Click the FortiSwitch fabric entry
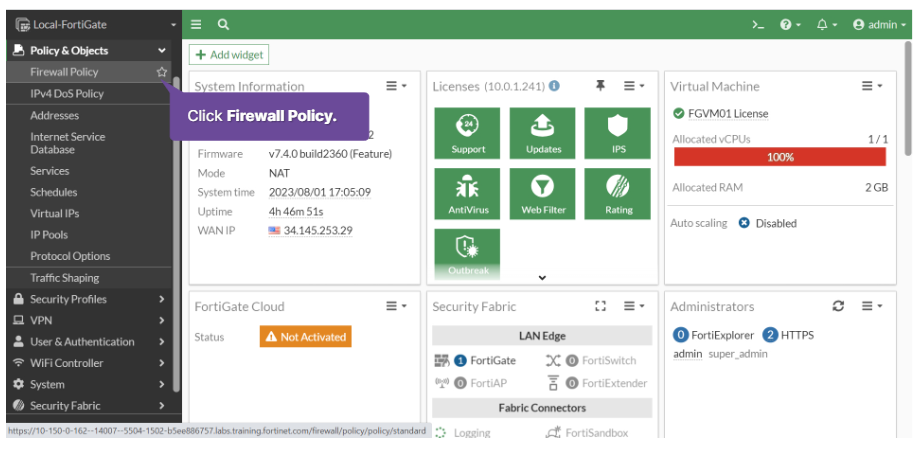913x458 pixels. [x=592, y=361]
